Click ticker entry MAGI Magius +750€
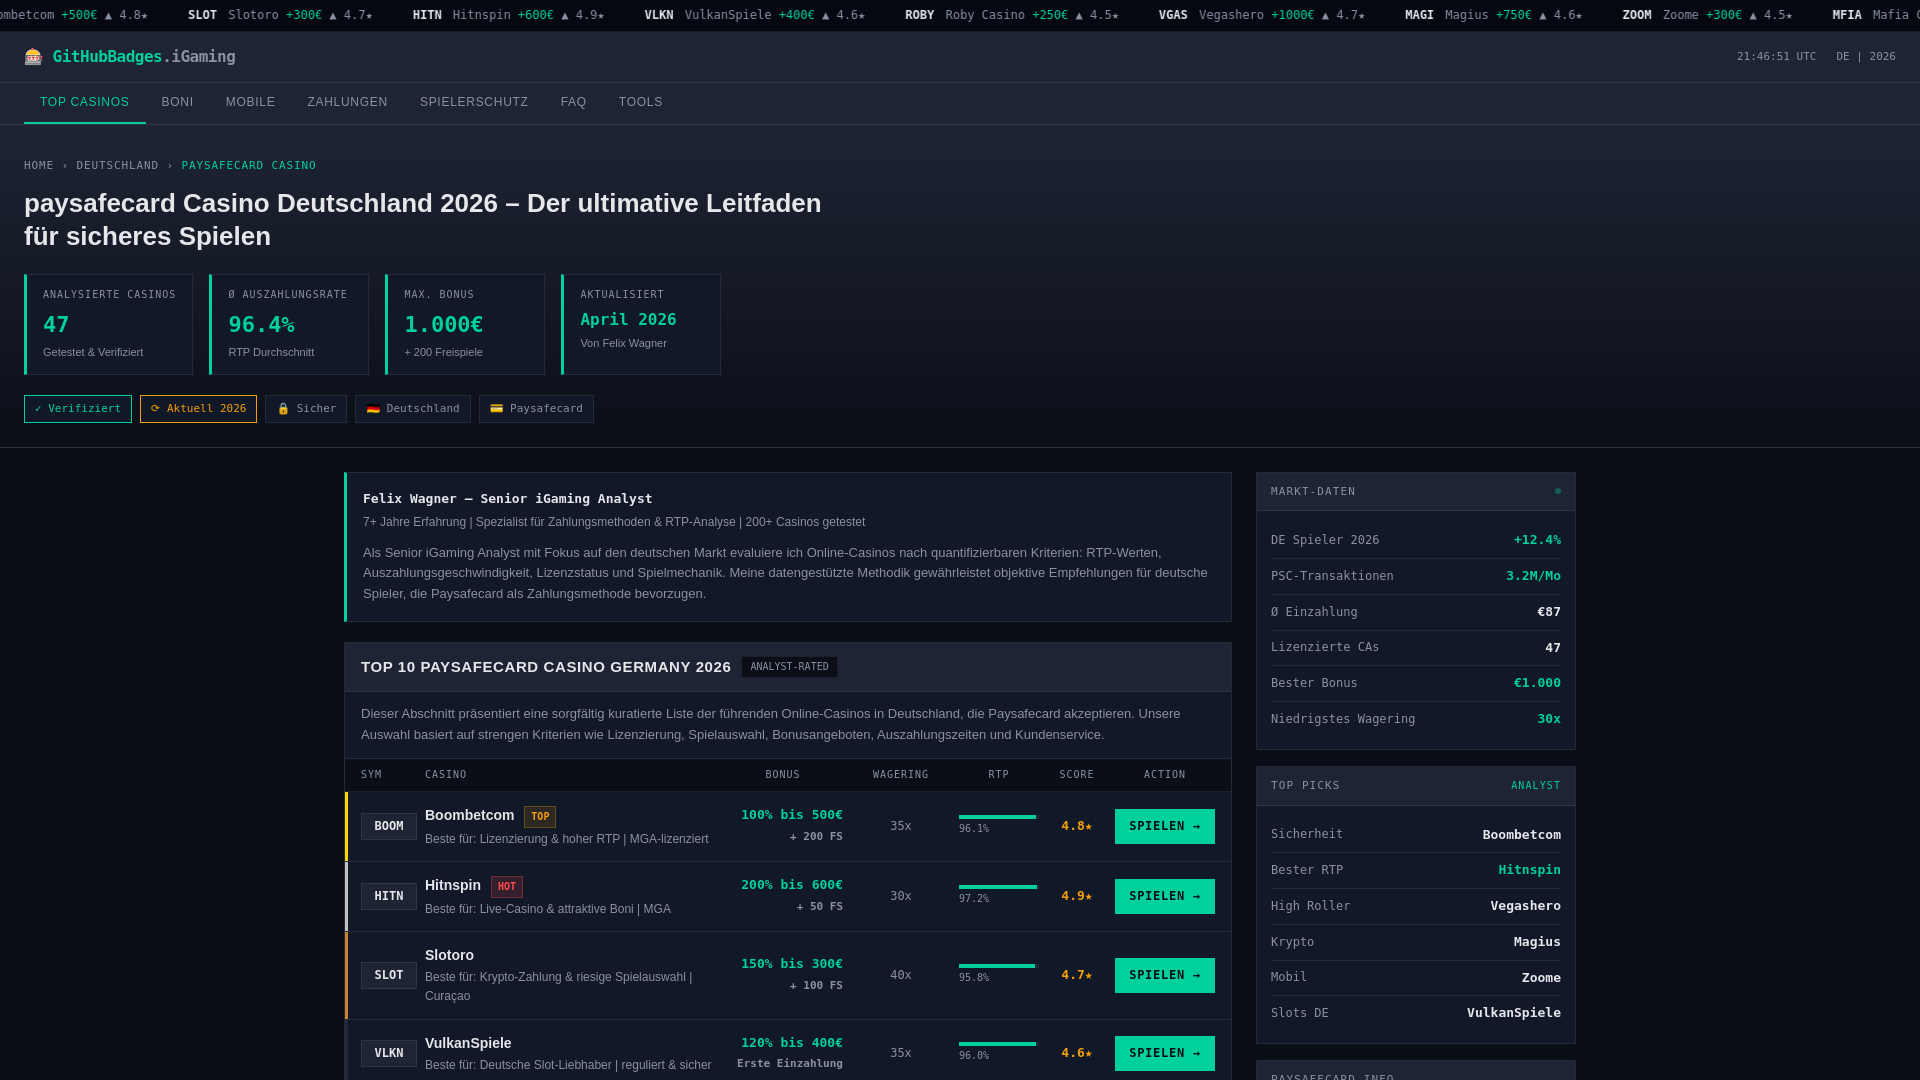This screenshot has width=1920, height=1080. (1493, 15)
